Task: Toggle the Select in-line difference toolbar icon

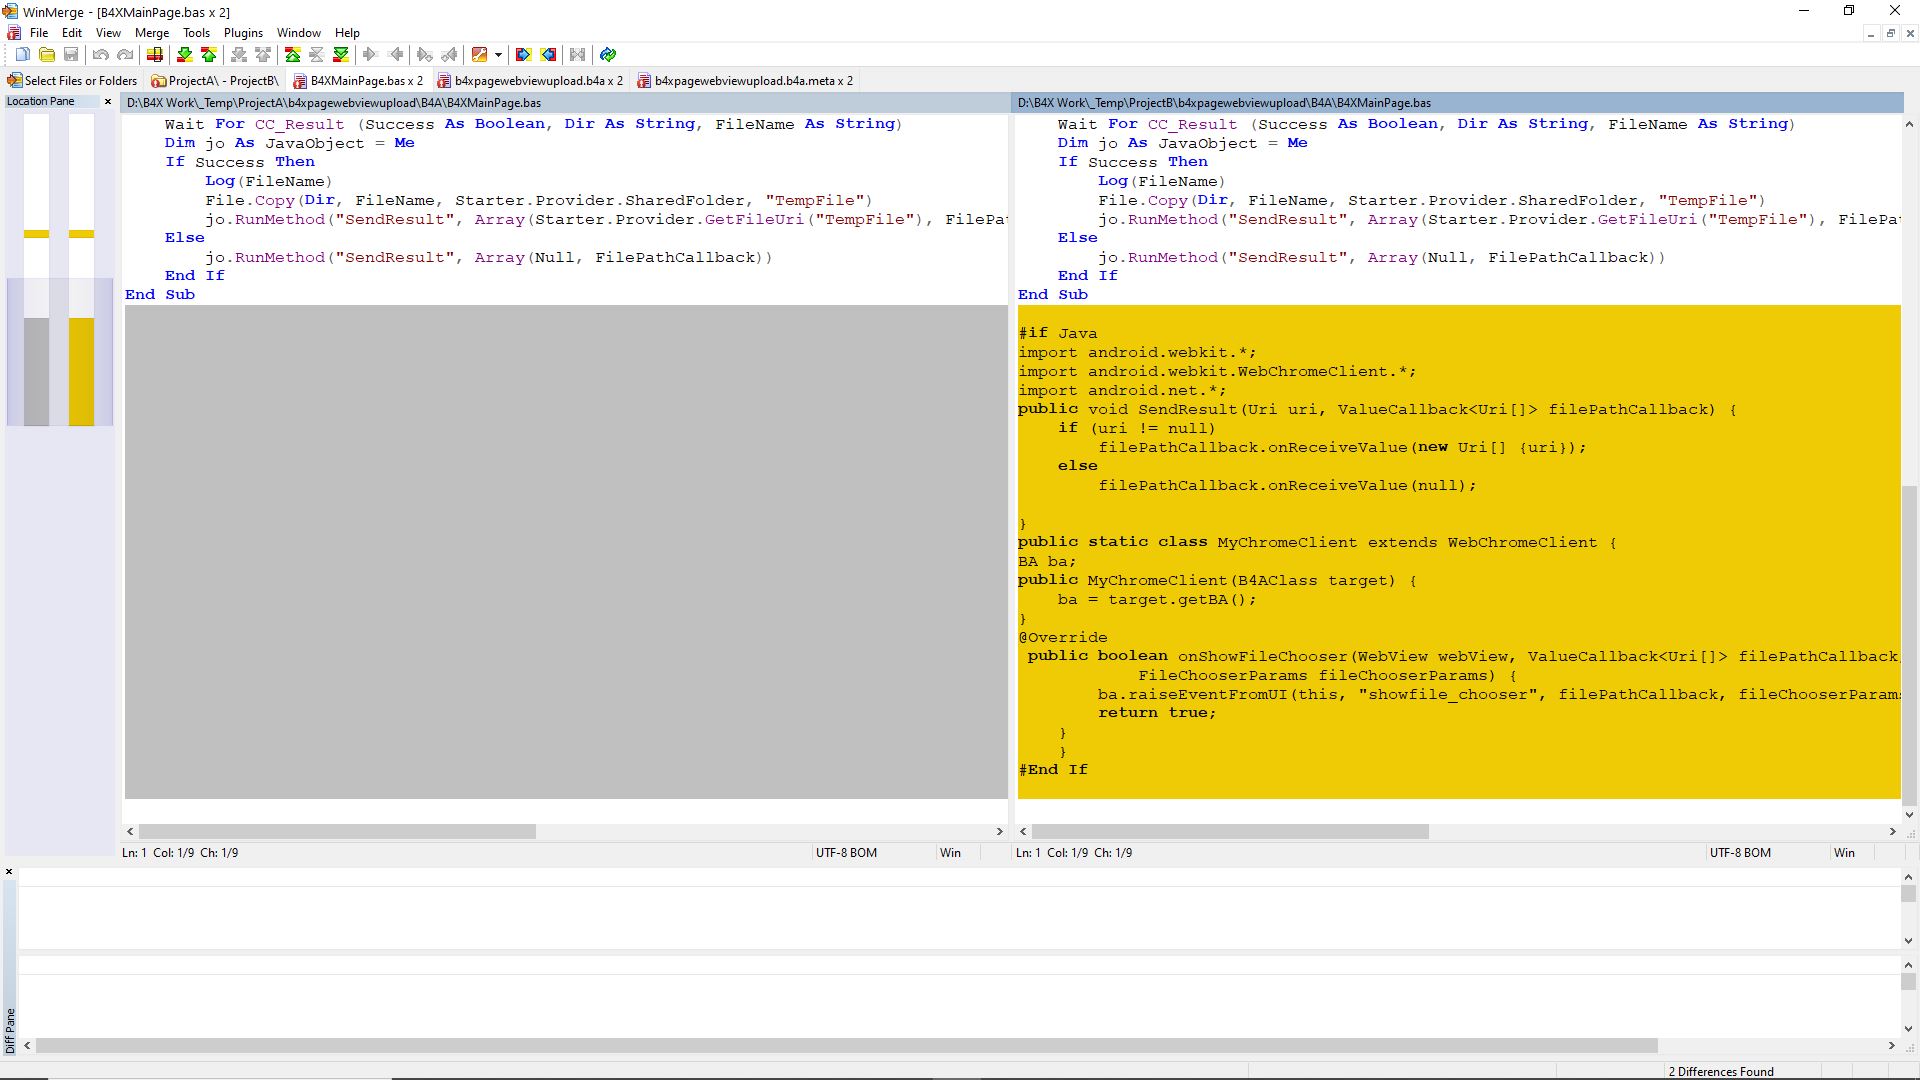Action: (x=155, y=55)
